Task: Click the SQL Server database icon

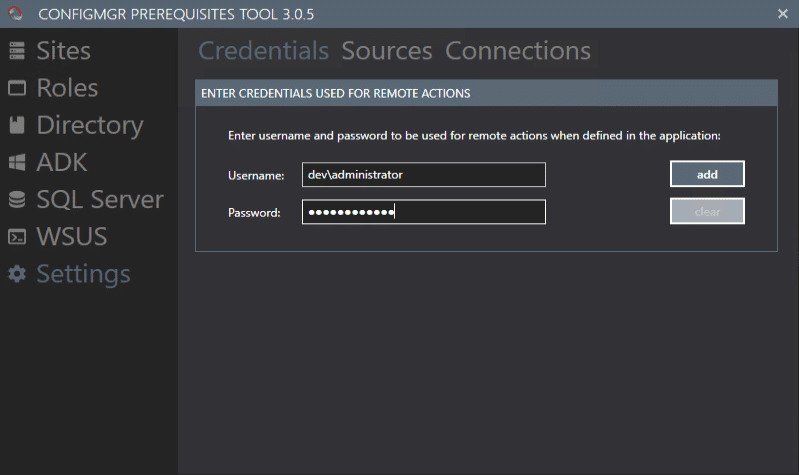Action: coord(17,200)
